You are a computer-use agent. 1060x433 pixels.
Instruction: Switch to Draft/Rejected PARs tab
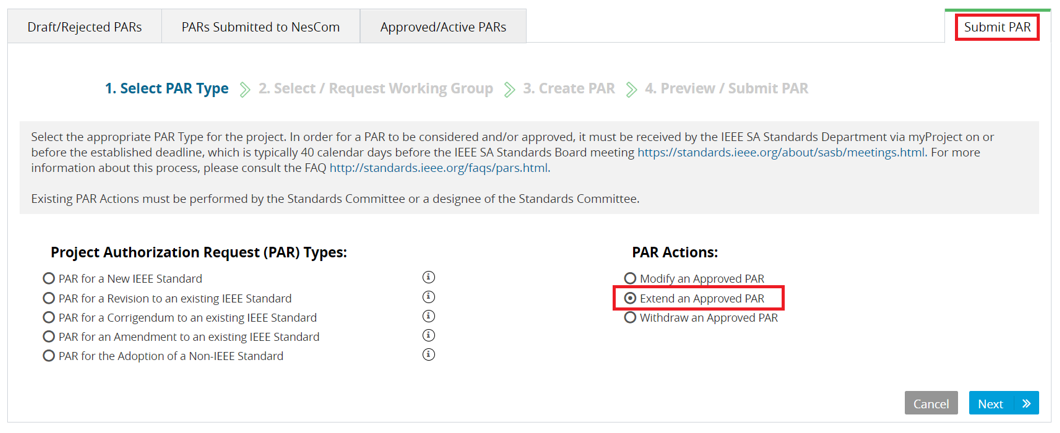pos(85,27)
